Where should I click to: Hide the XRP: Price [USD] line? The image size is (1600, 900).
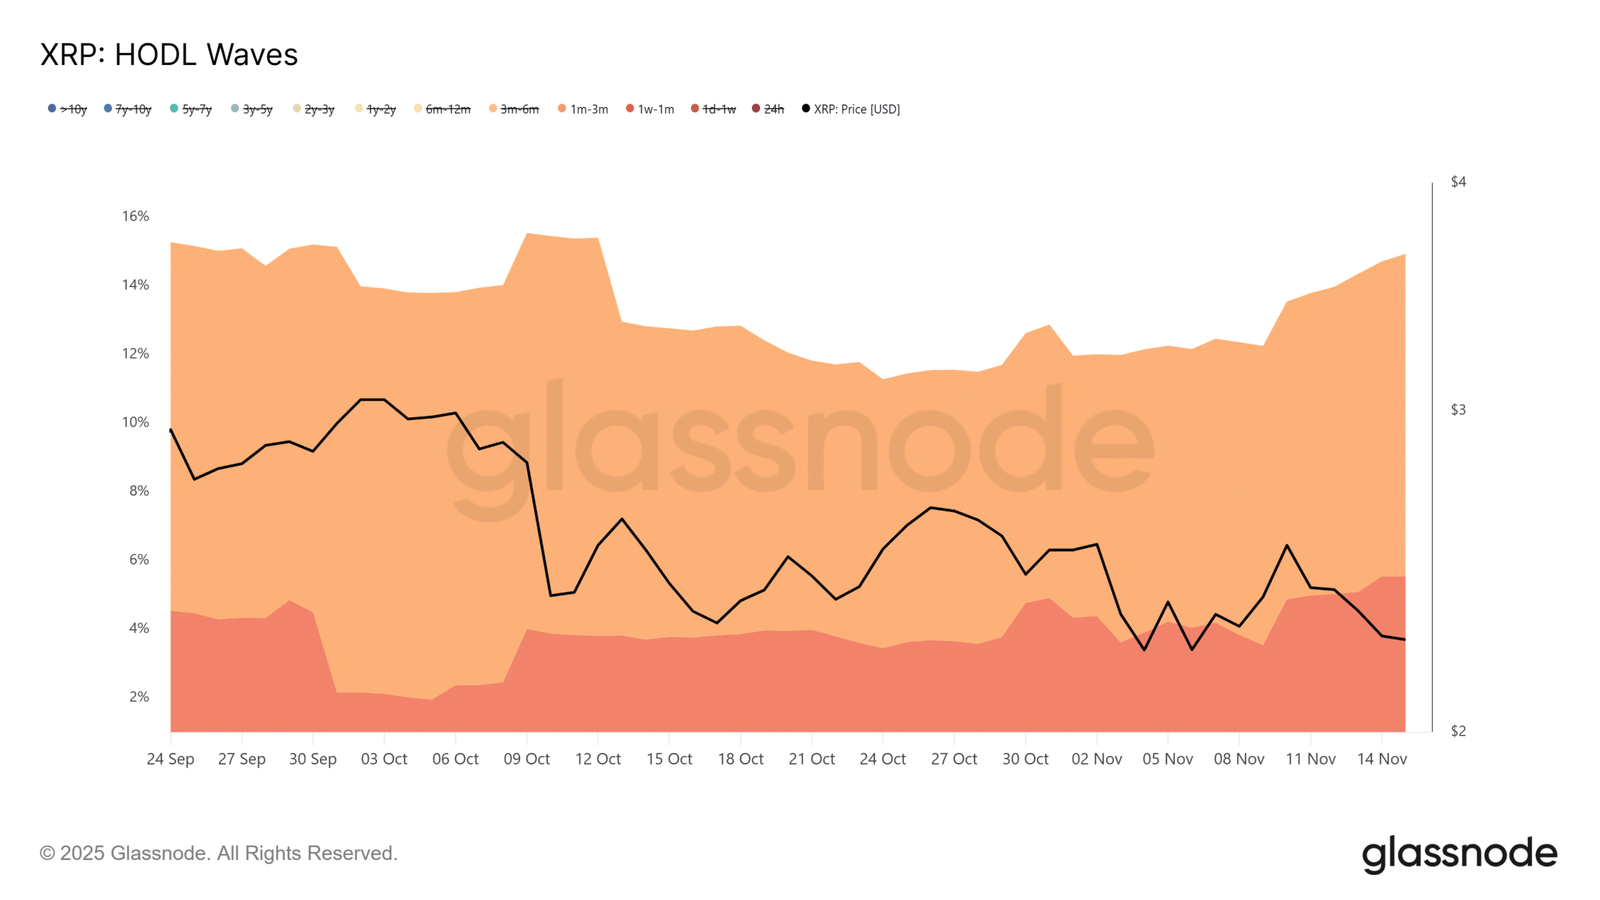pyautogui.click(x=851, y=109)
